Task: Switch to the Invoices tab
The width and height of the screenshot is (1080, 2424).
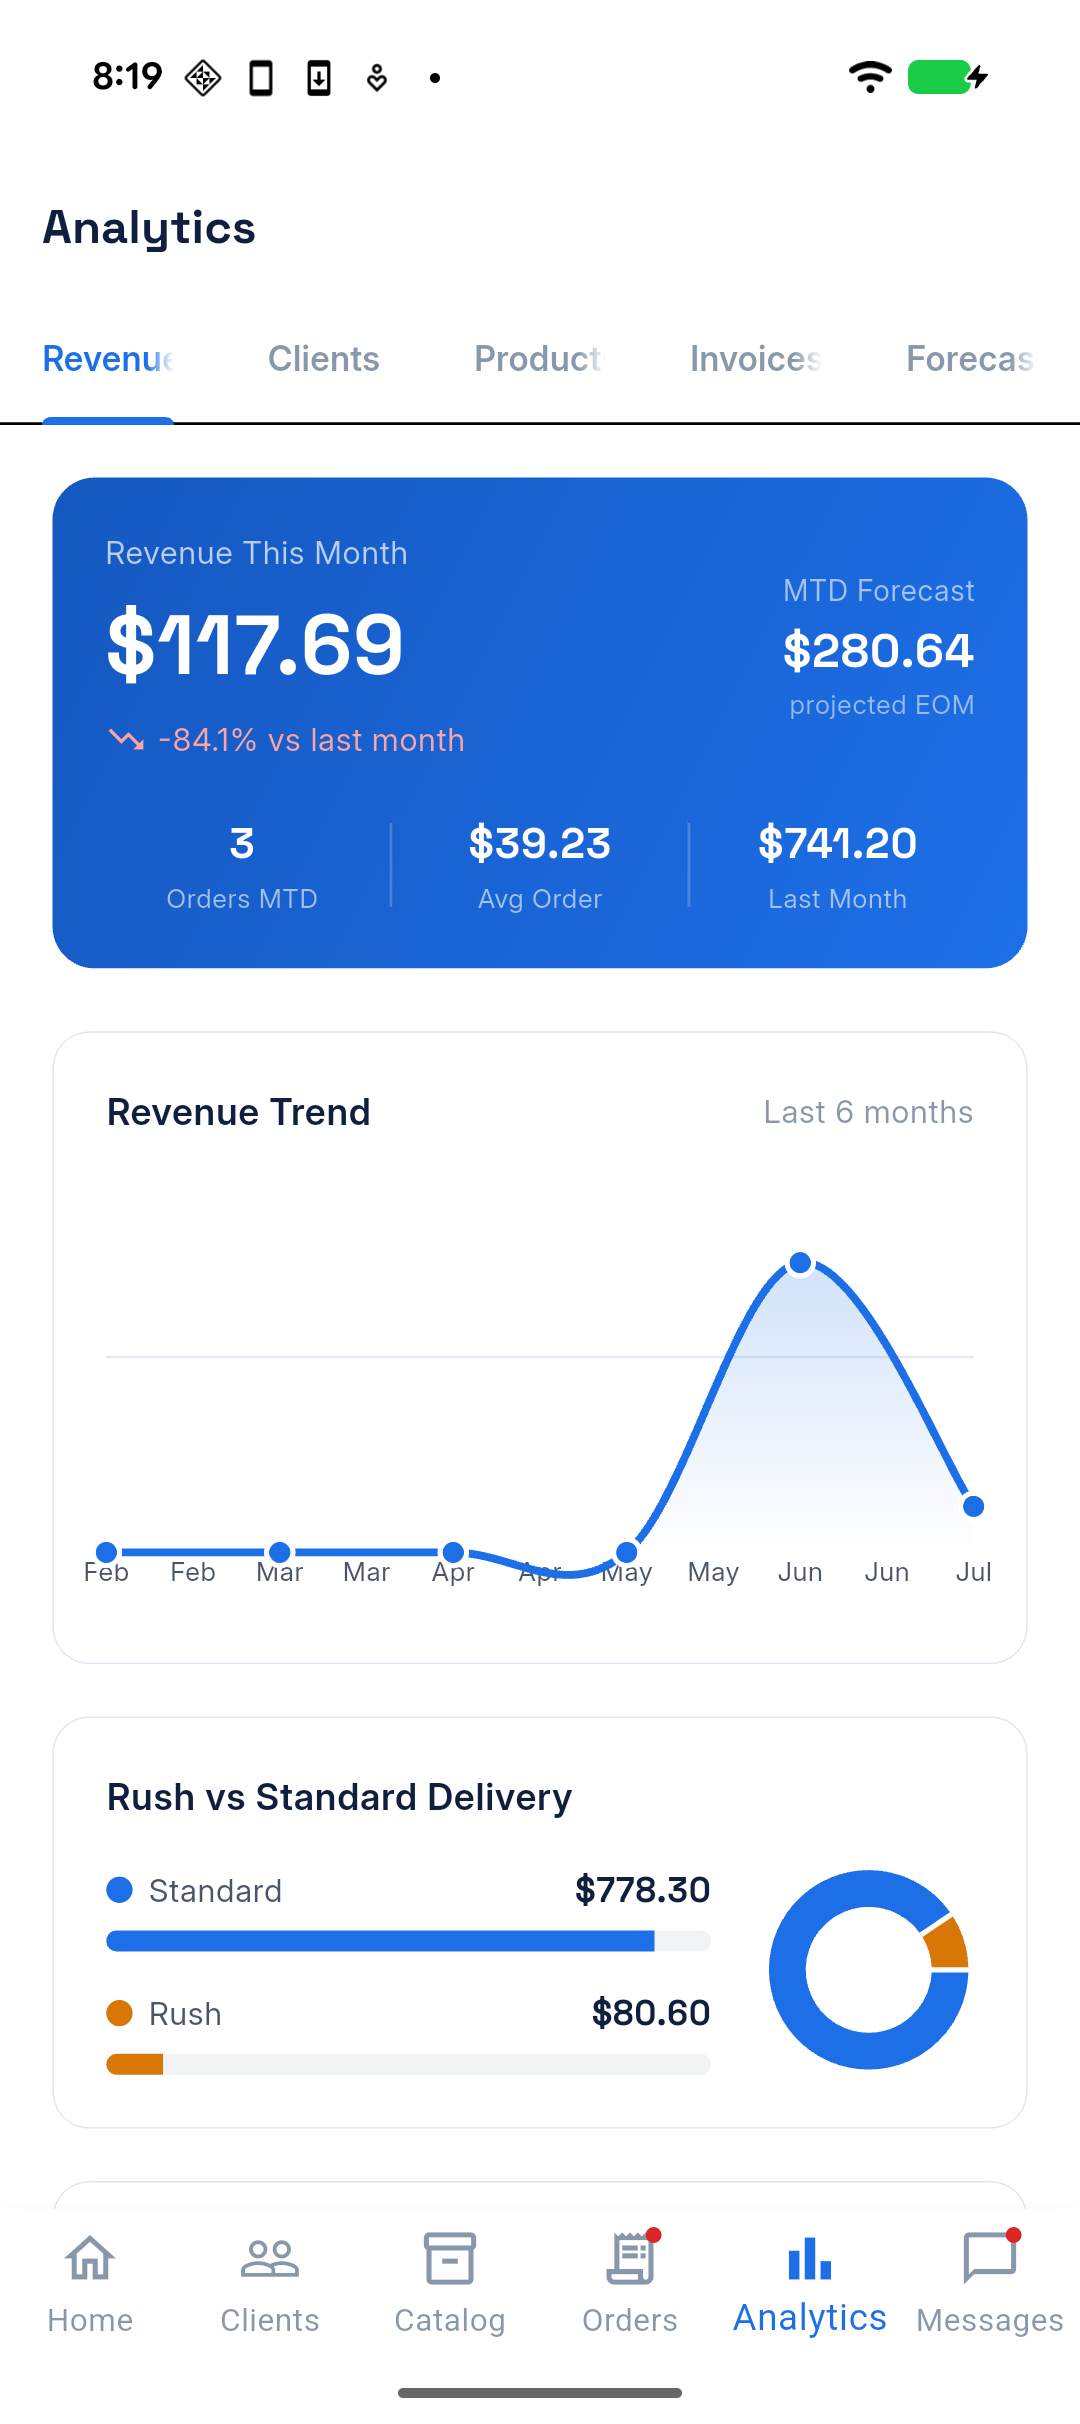Action: [756, 359]
